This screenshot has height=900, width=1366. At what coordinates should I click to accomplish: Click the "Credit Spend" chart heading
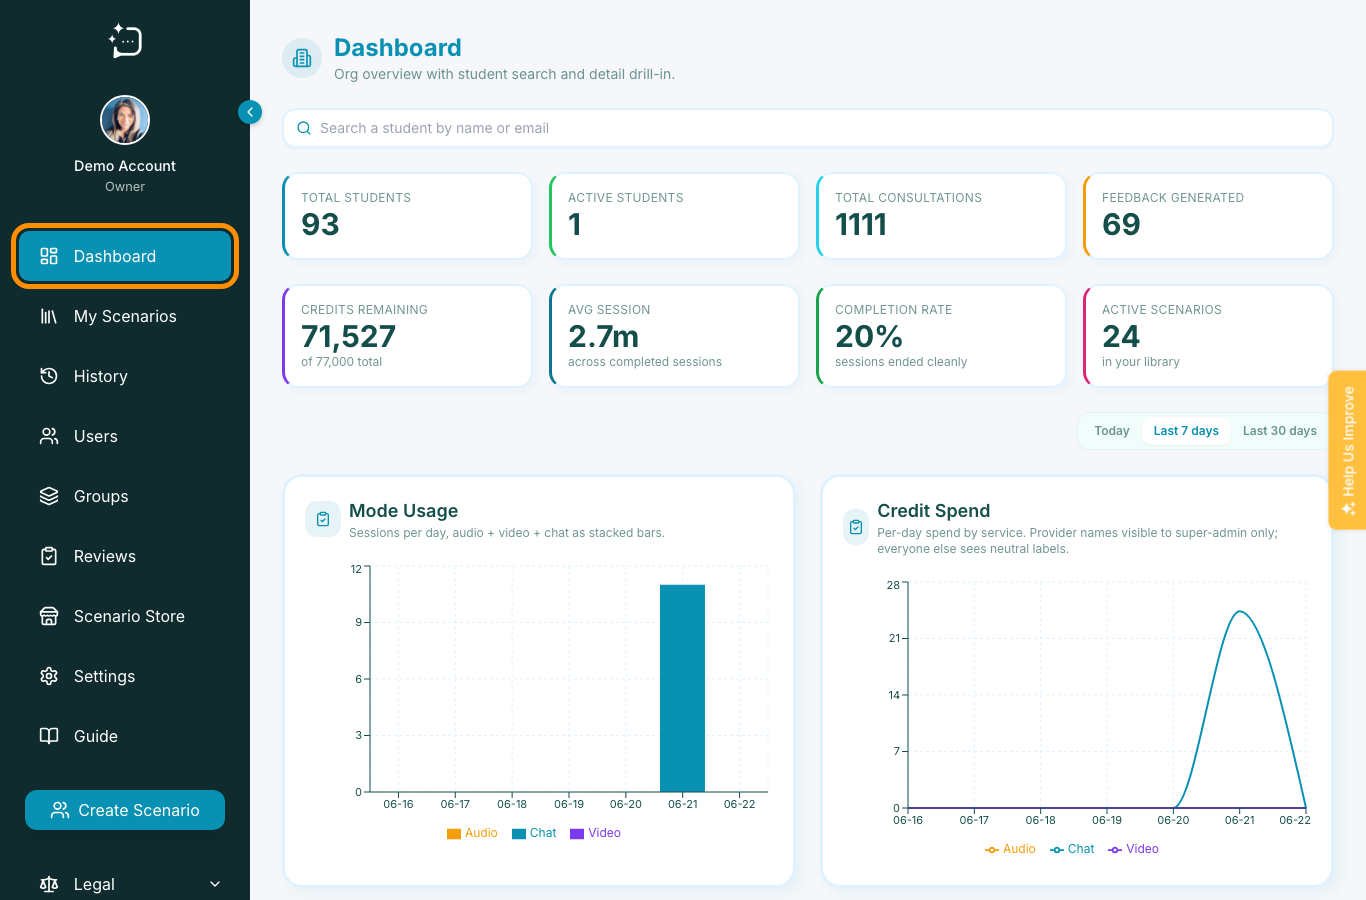[933, 511]
